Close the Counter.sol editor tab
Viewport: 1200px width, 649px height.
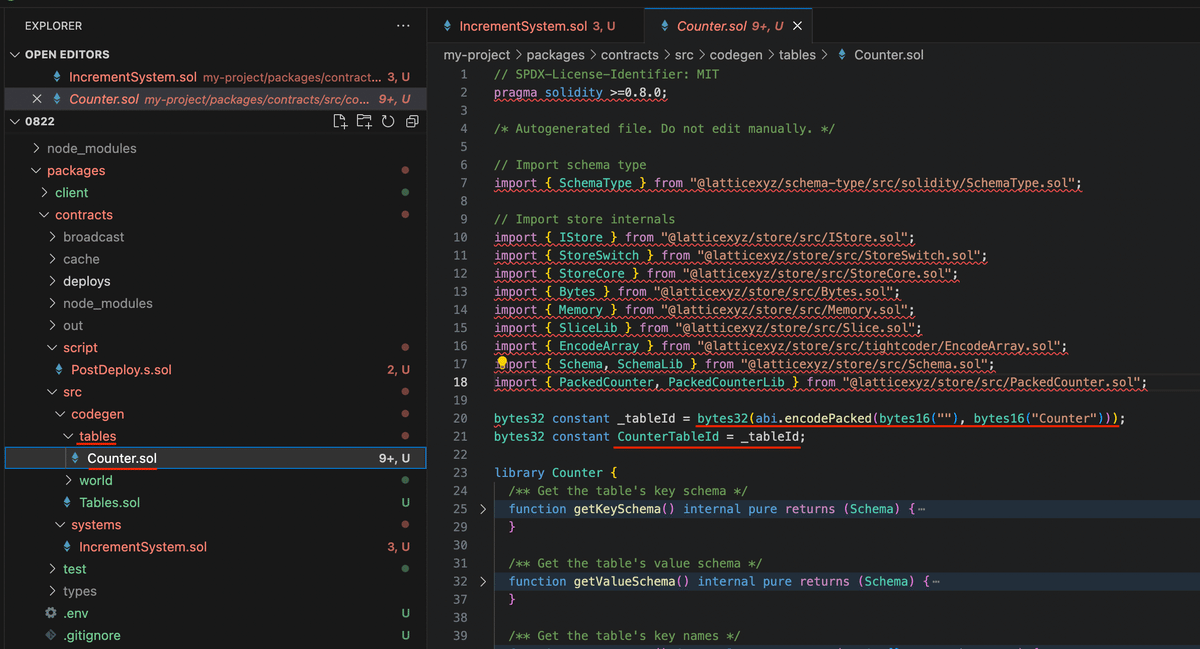click(x=797, y=26)
